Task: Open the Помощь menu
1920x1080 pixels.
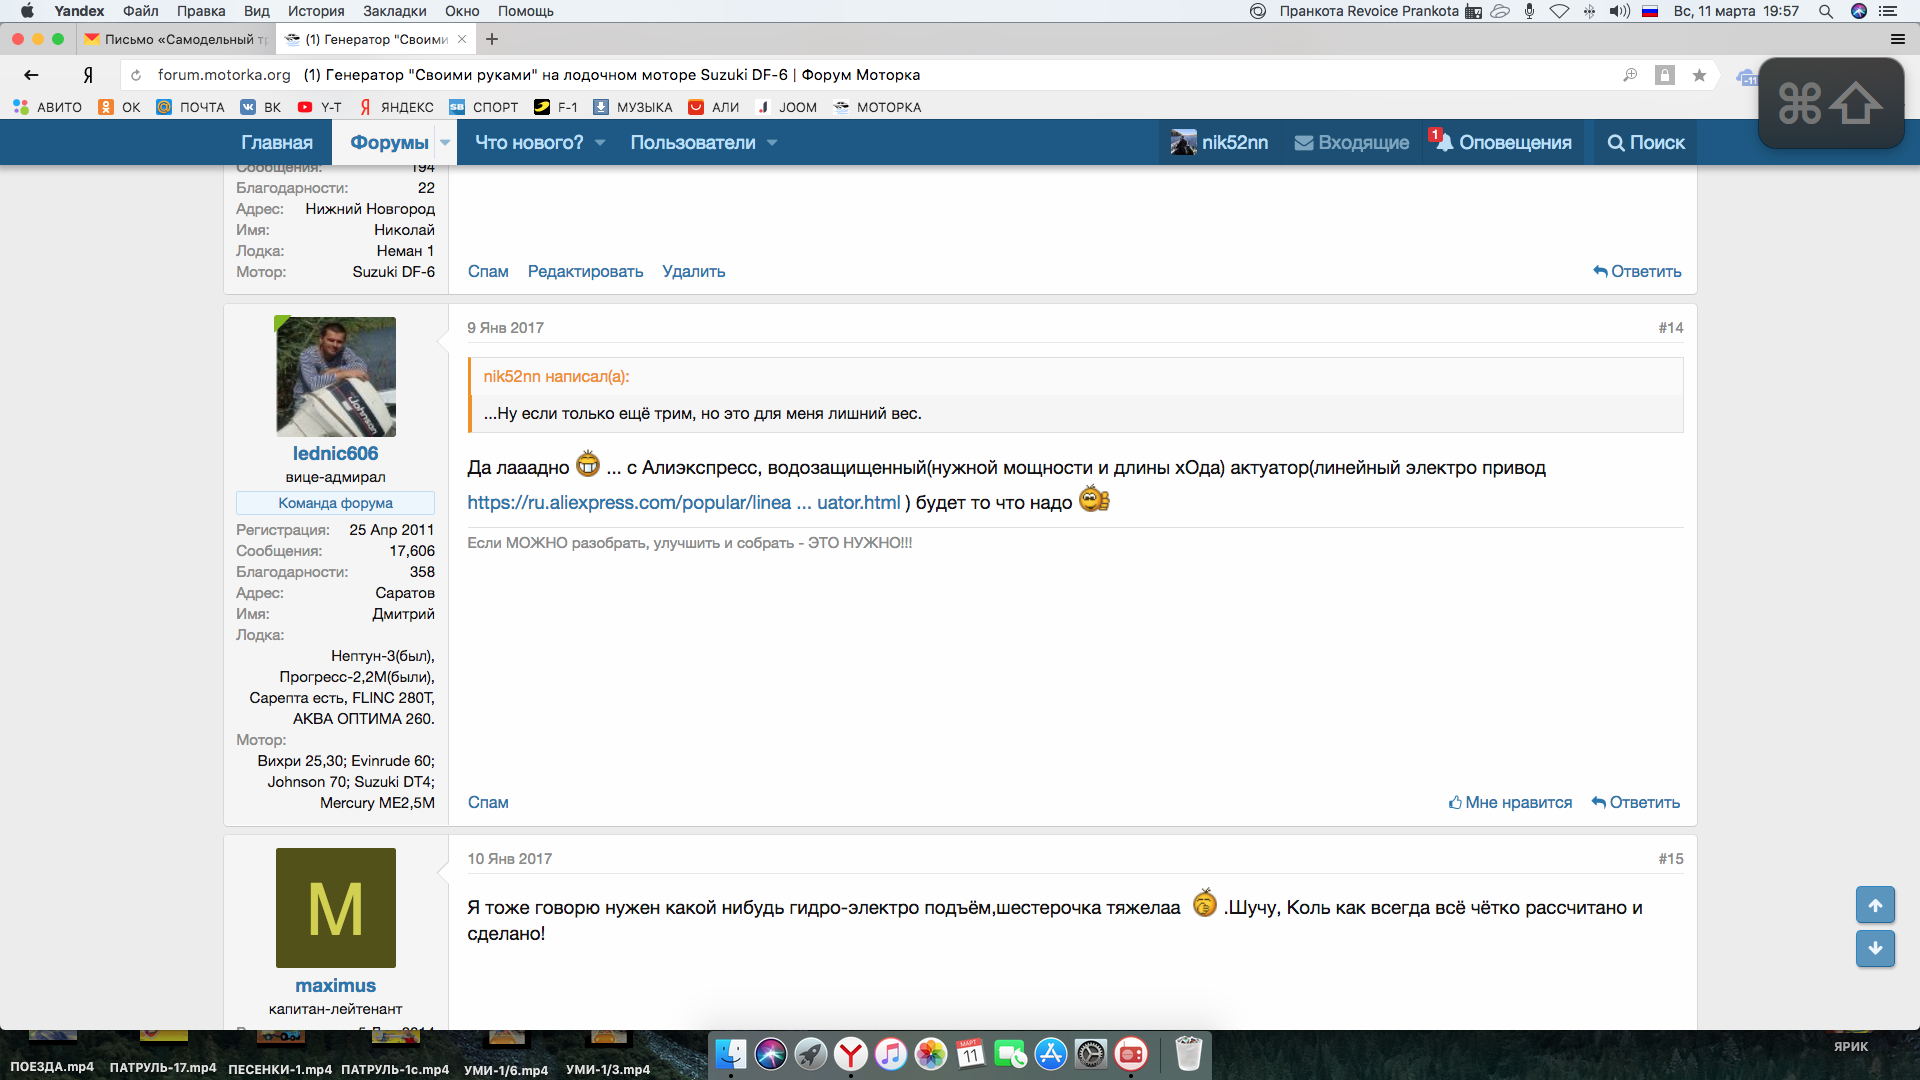Action: coord(526,11)
